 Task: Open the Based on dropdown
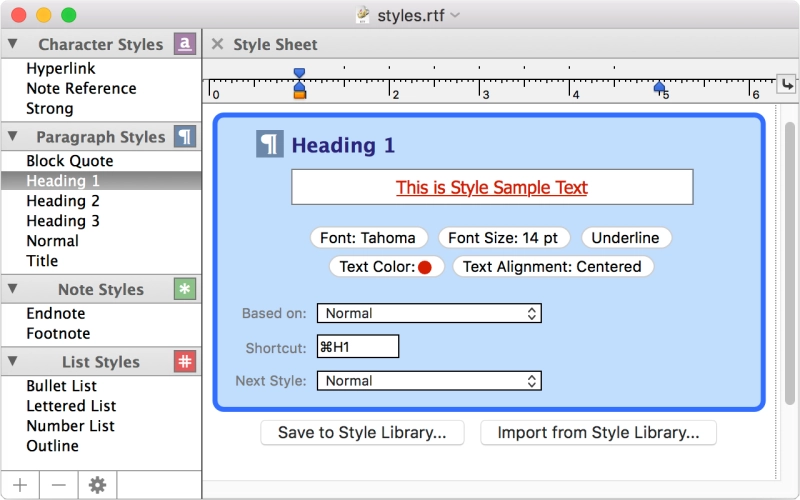pyautogui.click(x=429, y=314)
